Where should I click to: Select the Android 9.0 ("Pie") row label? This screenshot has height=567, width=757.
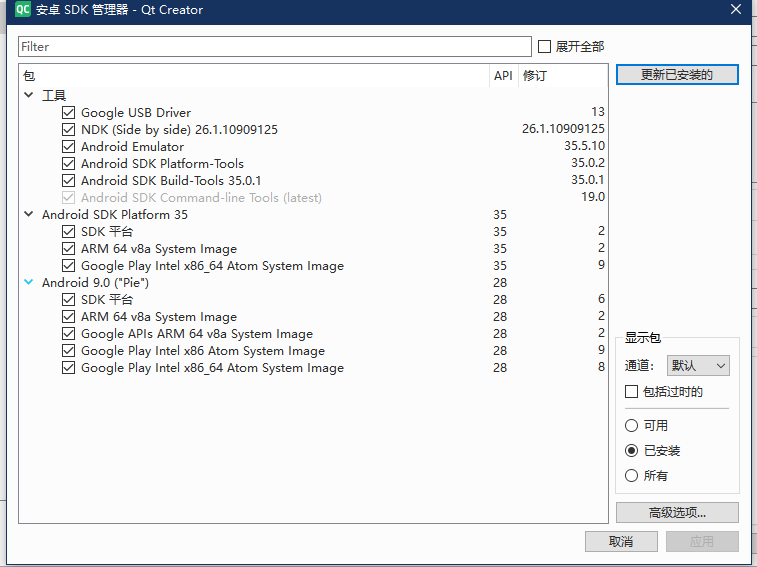[96, 283]
